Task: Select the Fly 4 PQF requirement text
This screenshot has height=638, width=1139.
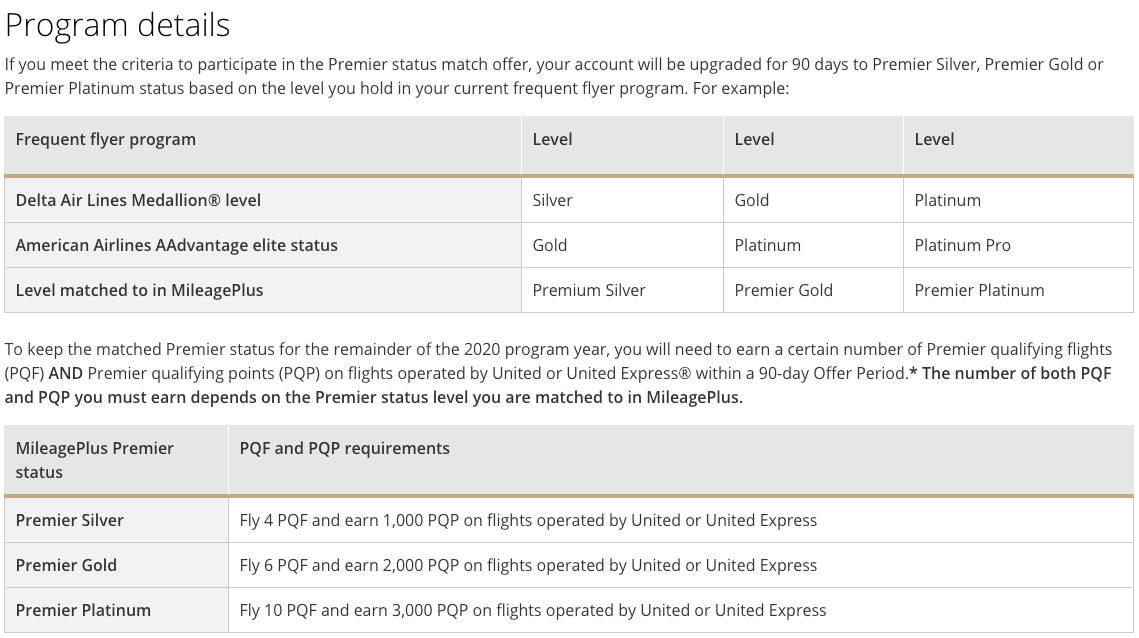Action: 528,520
